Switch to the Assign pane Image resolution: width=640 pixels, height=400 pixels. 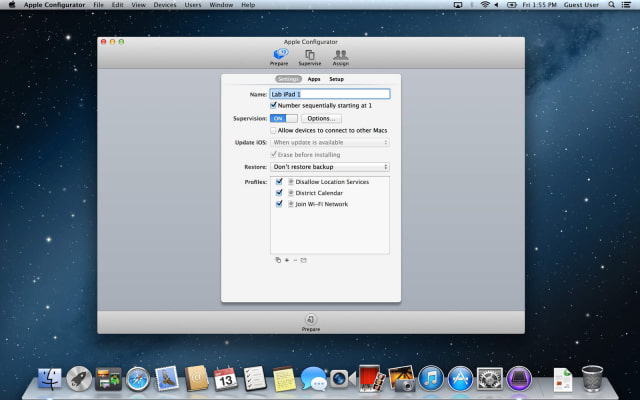tap(340, 56)
